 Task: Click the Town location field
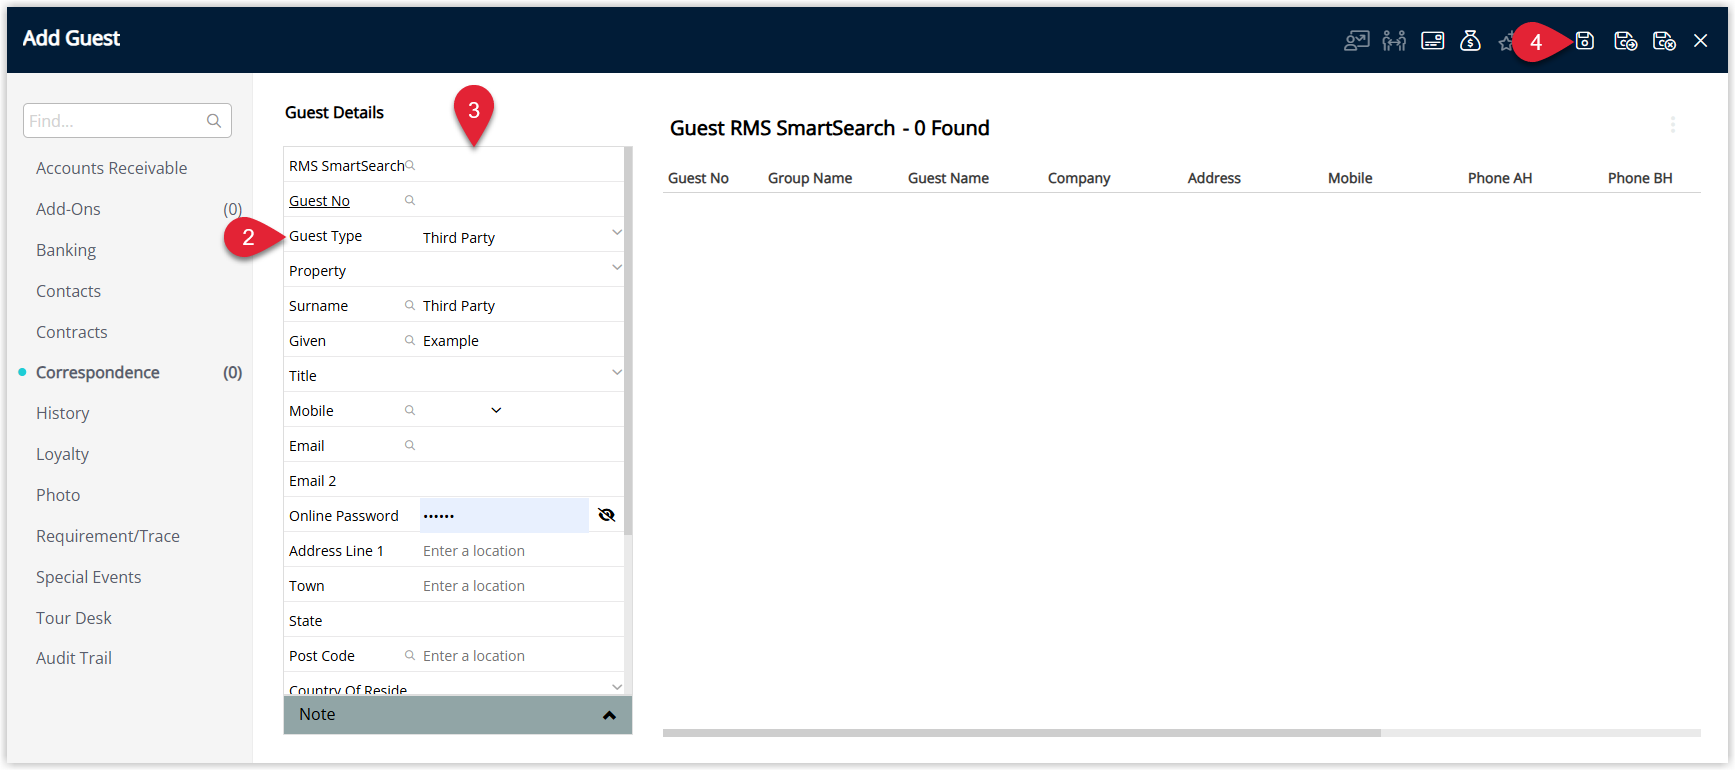coord(520,586)
